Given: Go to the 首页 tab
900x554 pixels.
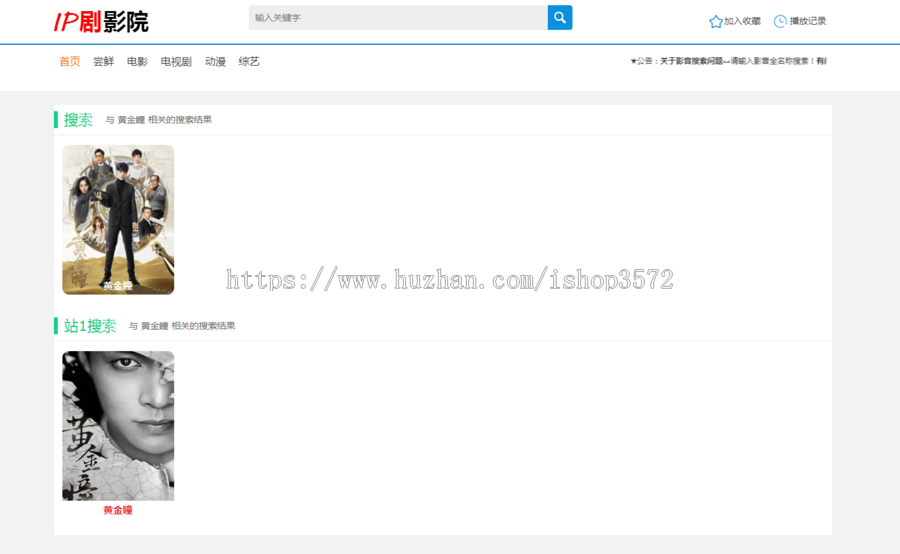Looking at the screenshot, I should pos(70,61).
